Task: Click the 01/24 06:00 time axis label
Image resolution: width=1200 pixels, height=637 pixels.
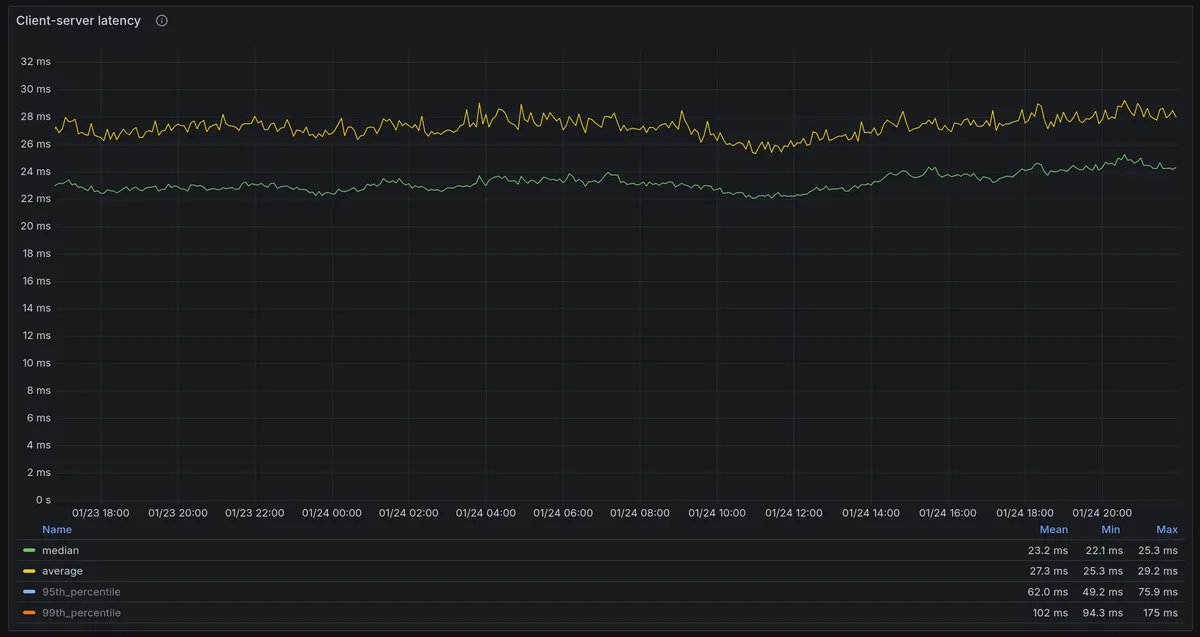Action: click(x=563, y=513)
